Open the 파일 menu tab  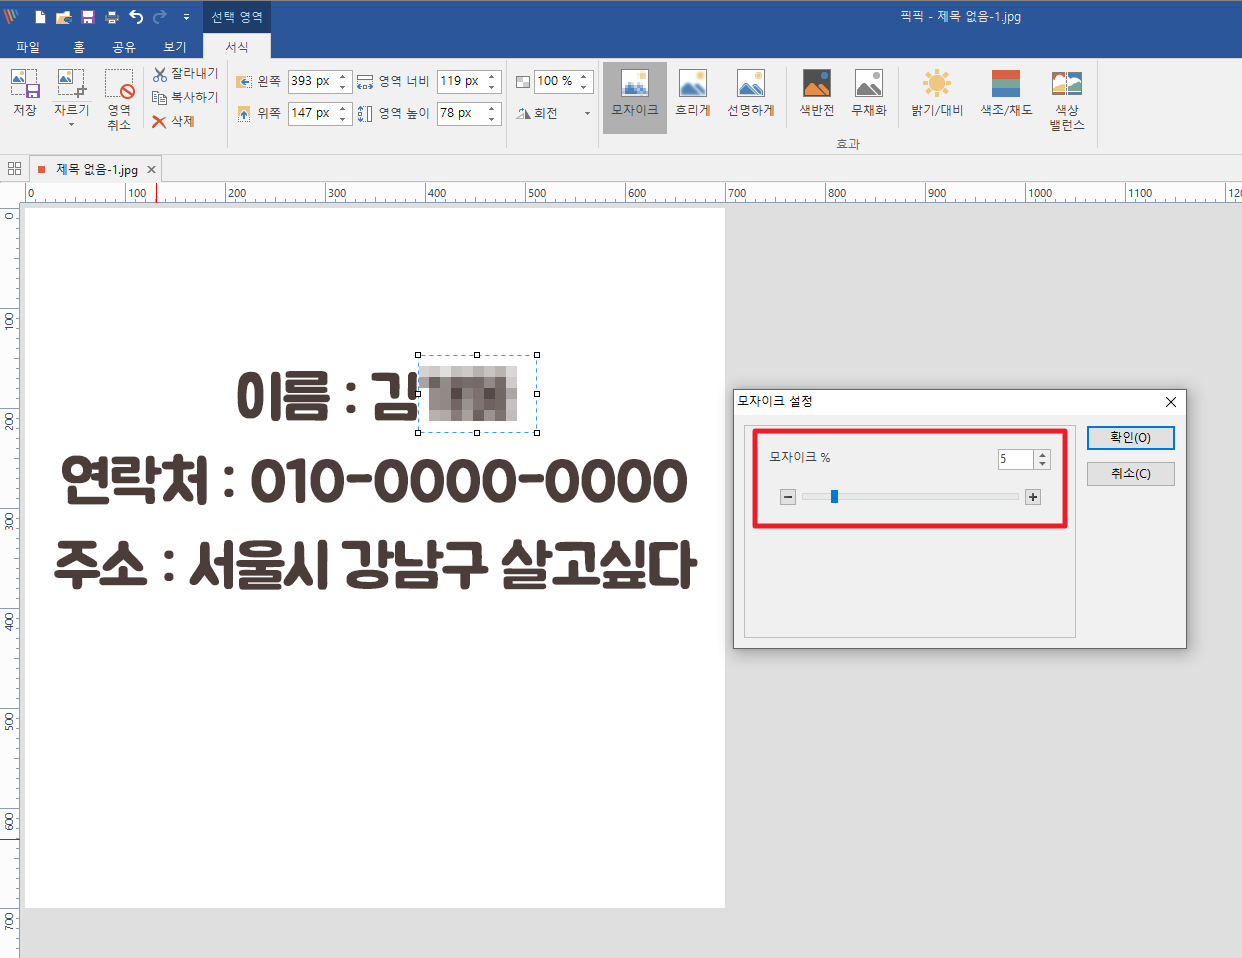[x=28, y=47]
